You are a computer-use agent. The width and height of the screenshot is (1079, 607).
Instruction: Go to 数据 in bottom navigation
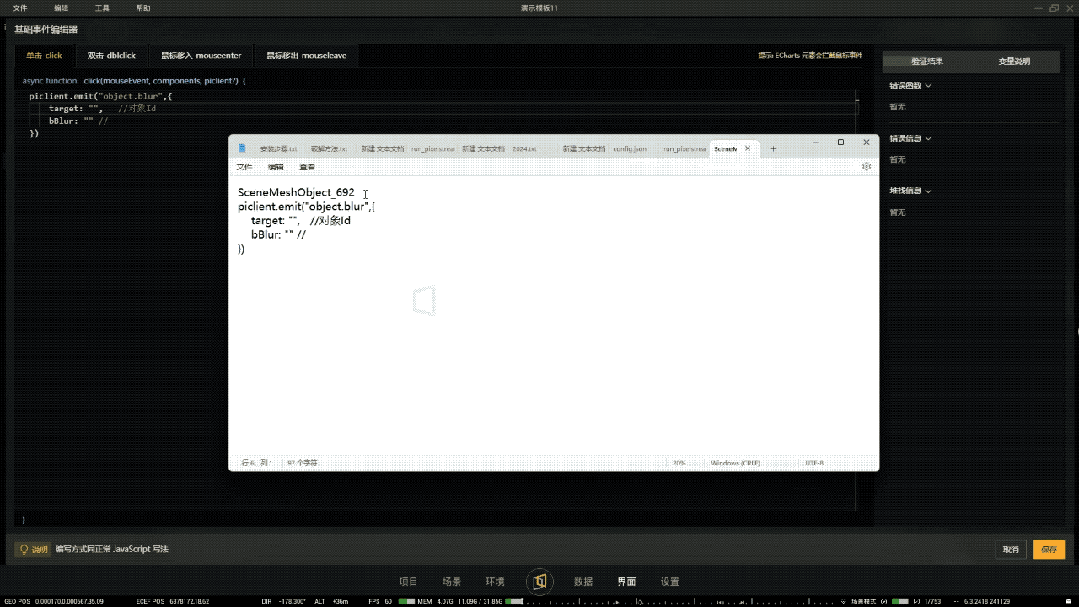584,582
